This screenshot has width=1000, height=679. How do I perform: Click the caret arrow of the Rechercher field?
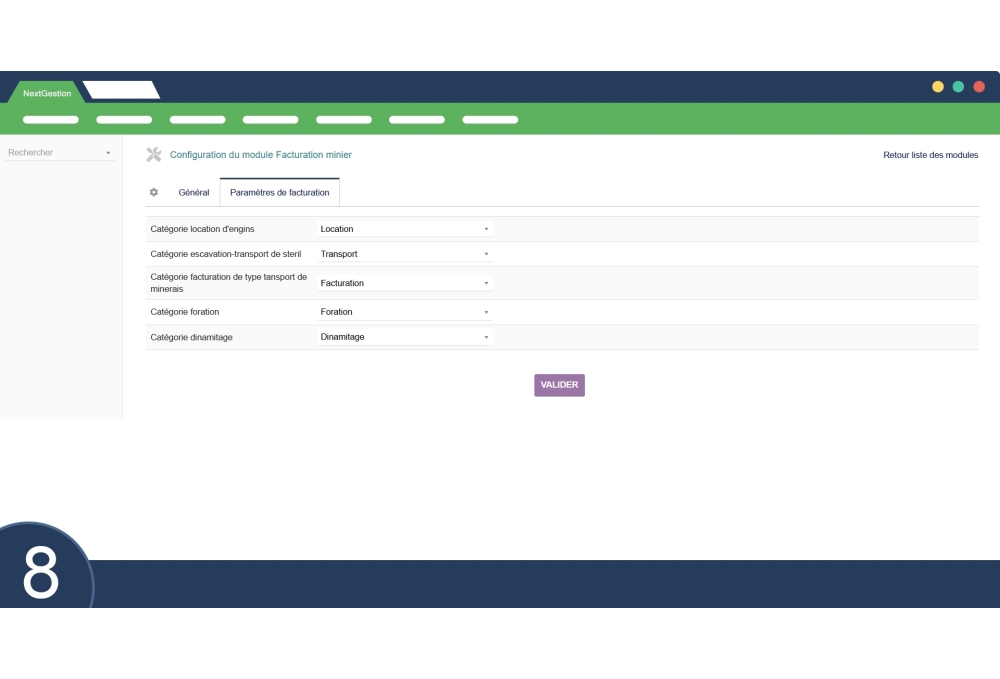[x=109, y=152]
